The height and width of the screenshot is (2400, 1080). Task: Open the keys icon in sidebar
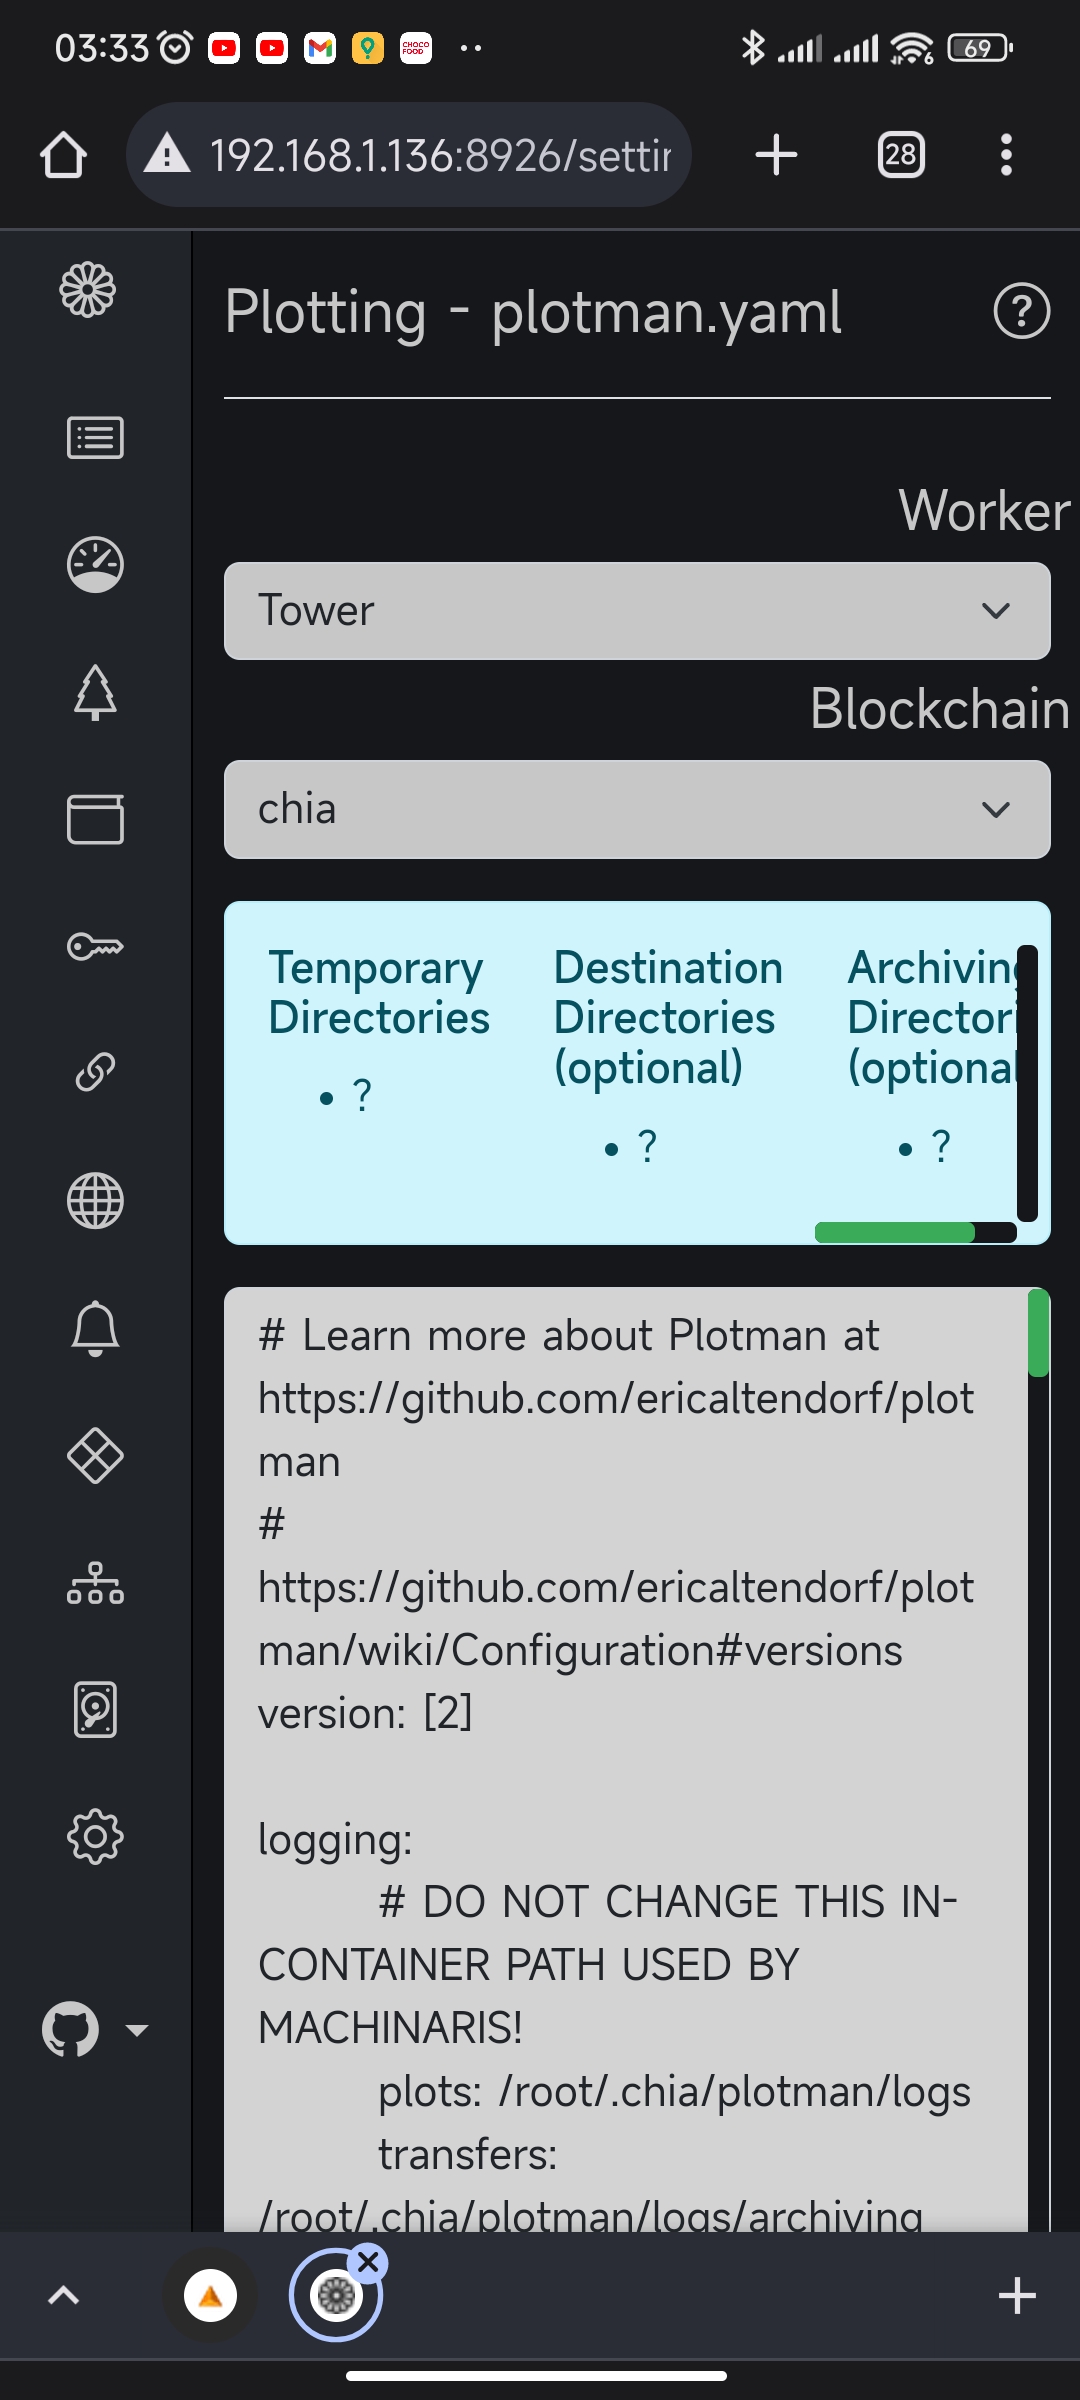(x=95, y=946)
